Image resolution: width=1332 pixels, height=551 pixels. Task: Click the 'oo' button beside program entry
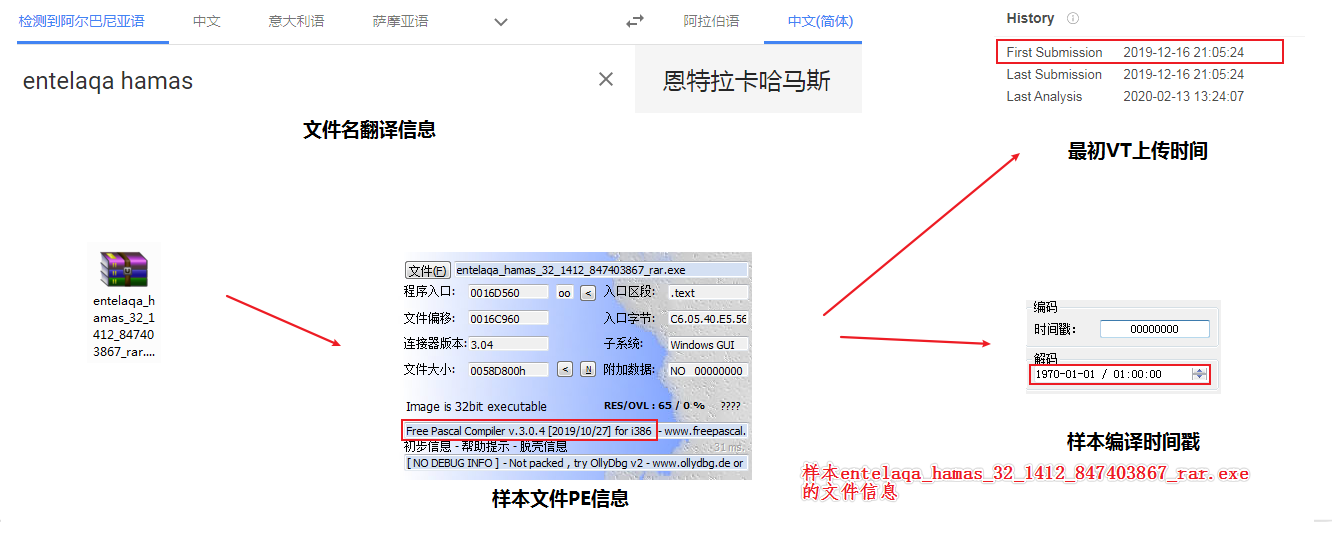(564, 292)
